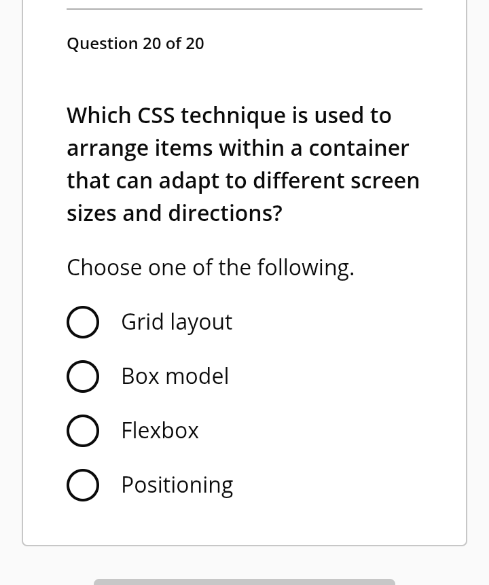The image size is (489, 585).
Task: Click the word 'following' in the instruction
Action: click(306, 268)
